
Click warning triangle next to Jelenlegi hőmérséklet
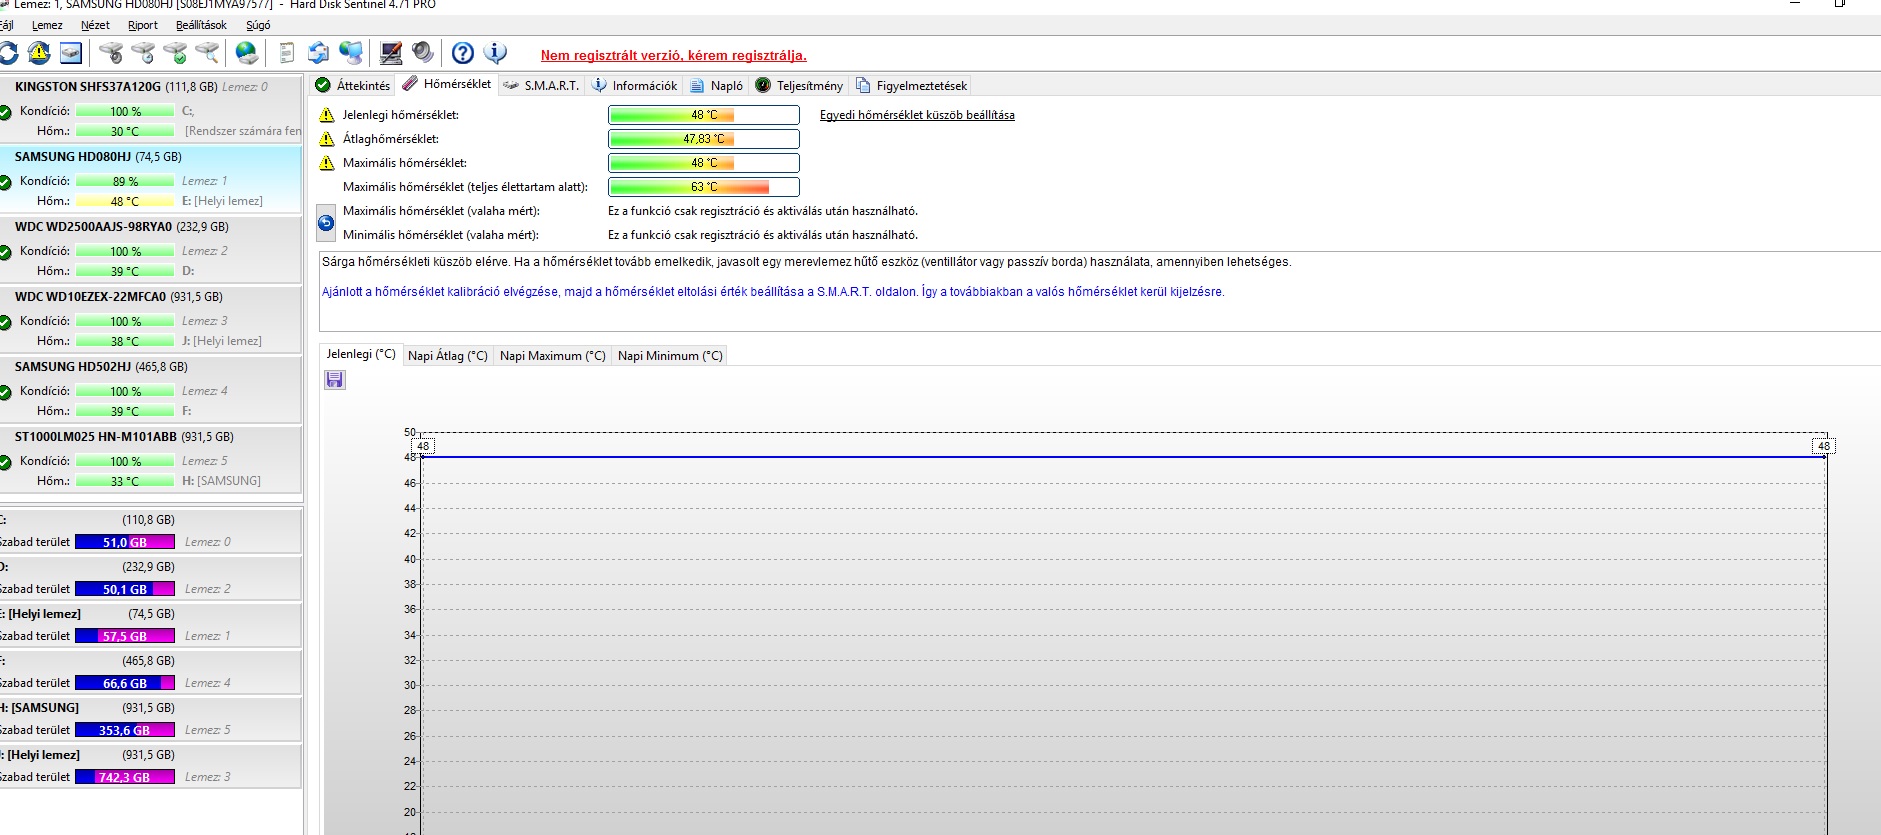(x=327, y=115)
